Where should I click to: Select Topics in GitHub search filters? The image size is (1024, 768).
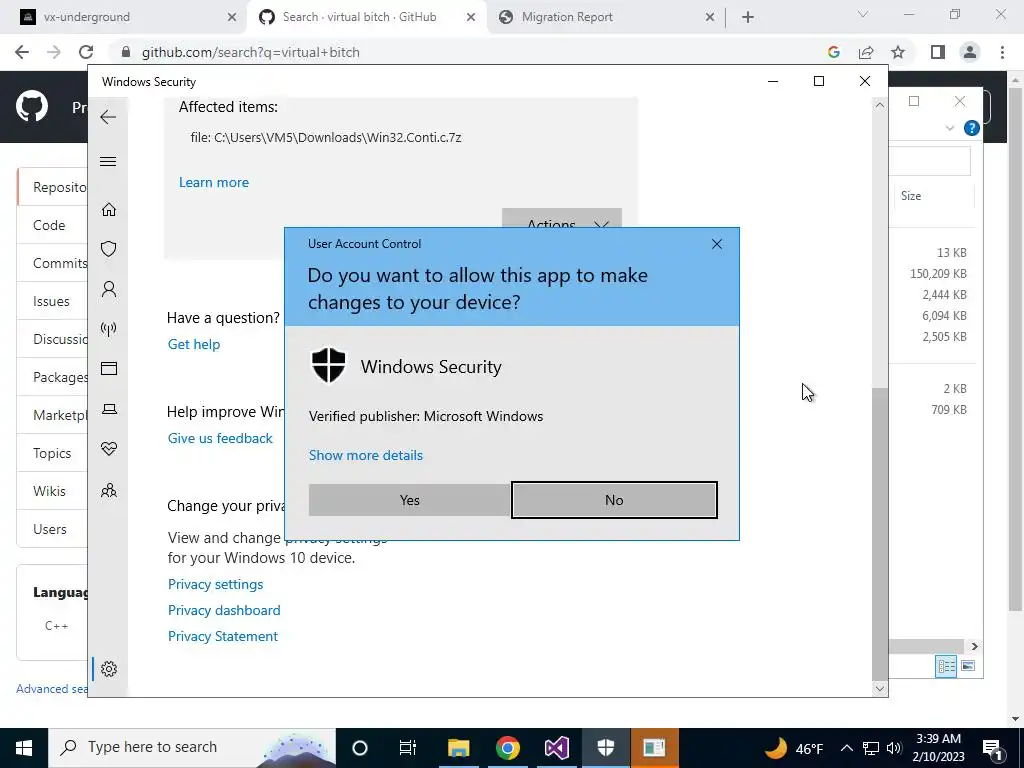52,453
